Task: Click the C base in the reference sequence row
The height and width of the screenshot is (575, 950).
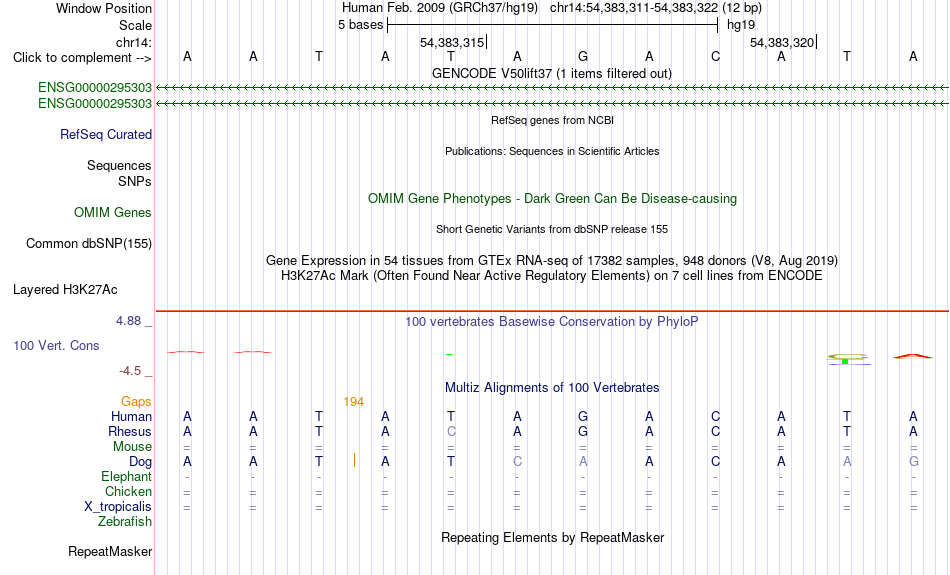Action: pyautogui.click(x=716, y=56)
